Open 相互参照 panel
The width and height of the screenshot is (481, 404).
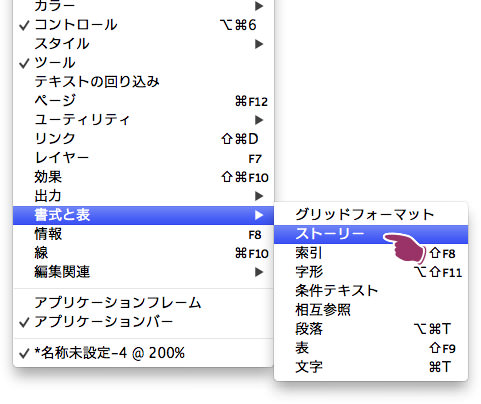point(371,310)
